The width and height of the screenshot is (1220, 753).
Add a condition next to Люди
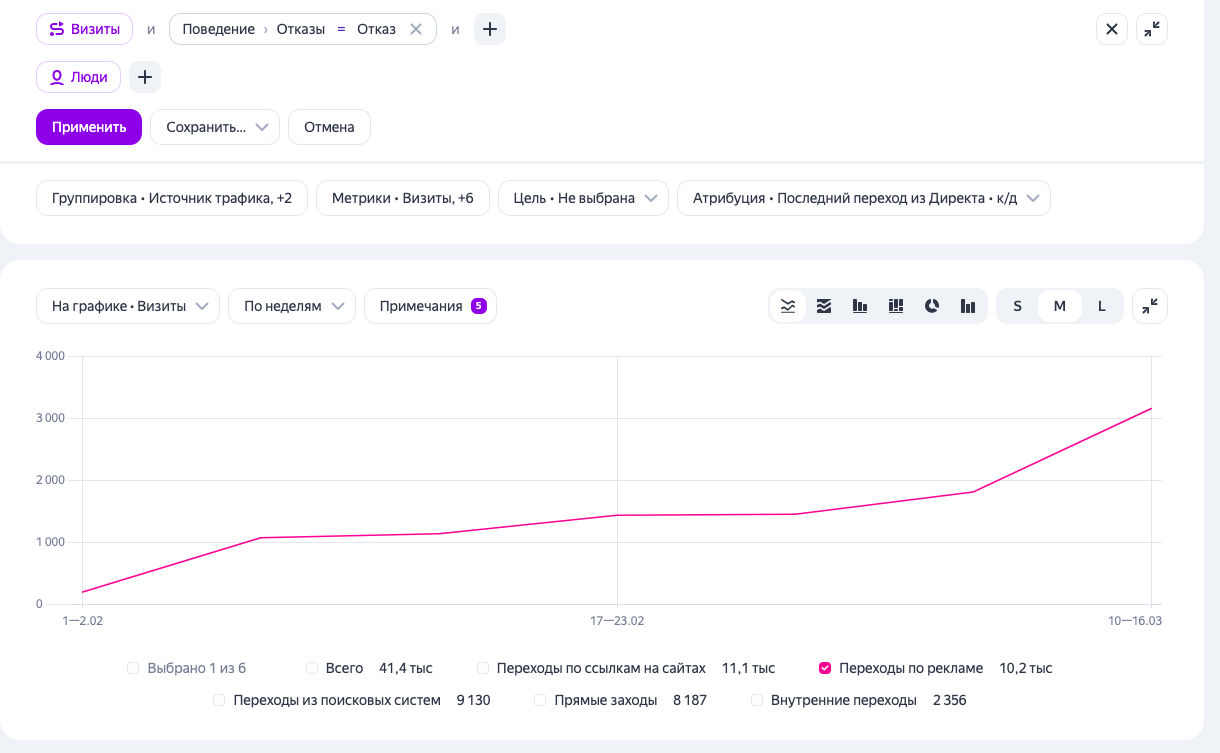tap(145, 77)
